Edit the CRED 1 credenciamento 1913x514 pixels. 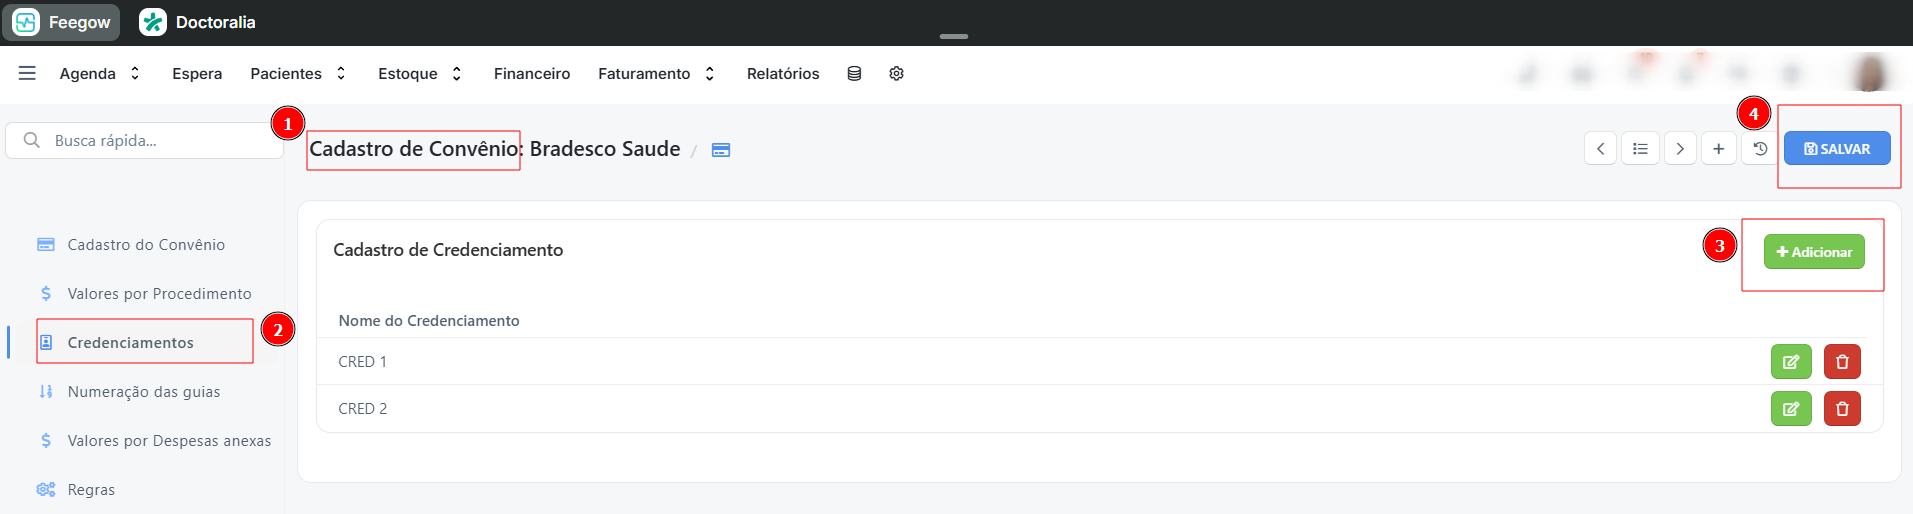(1791, 362)
